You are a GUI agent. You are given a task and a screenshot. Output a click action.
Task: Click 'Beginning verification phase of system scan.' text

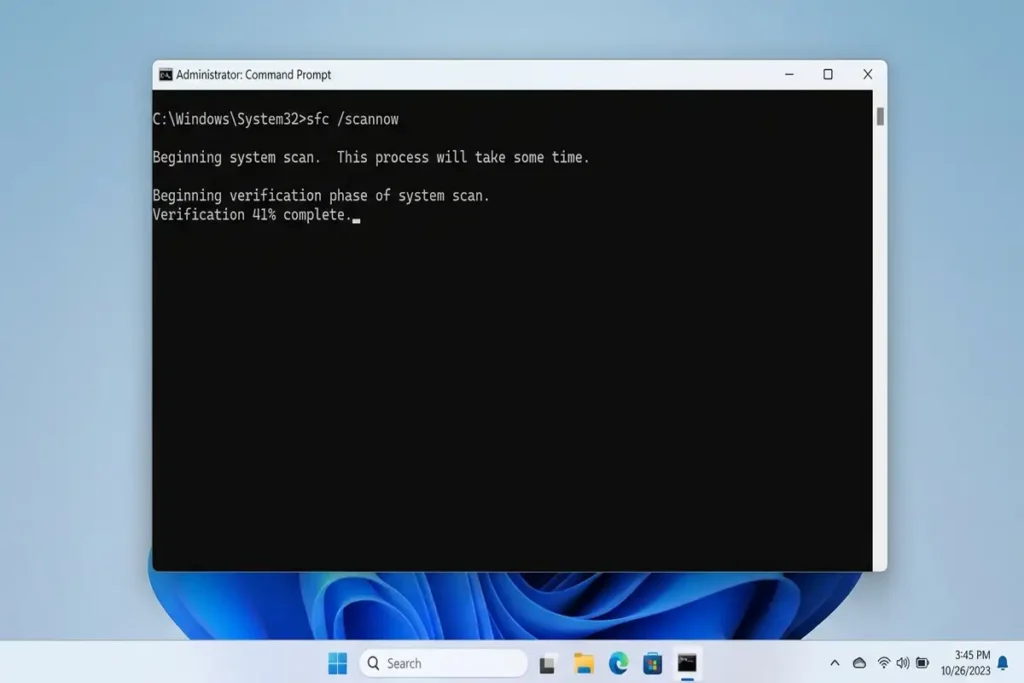[321, 195]
